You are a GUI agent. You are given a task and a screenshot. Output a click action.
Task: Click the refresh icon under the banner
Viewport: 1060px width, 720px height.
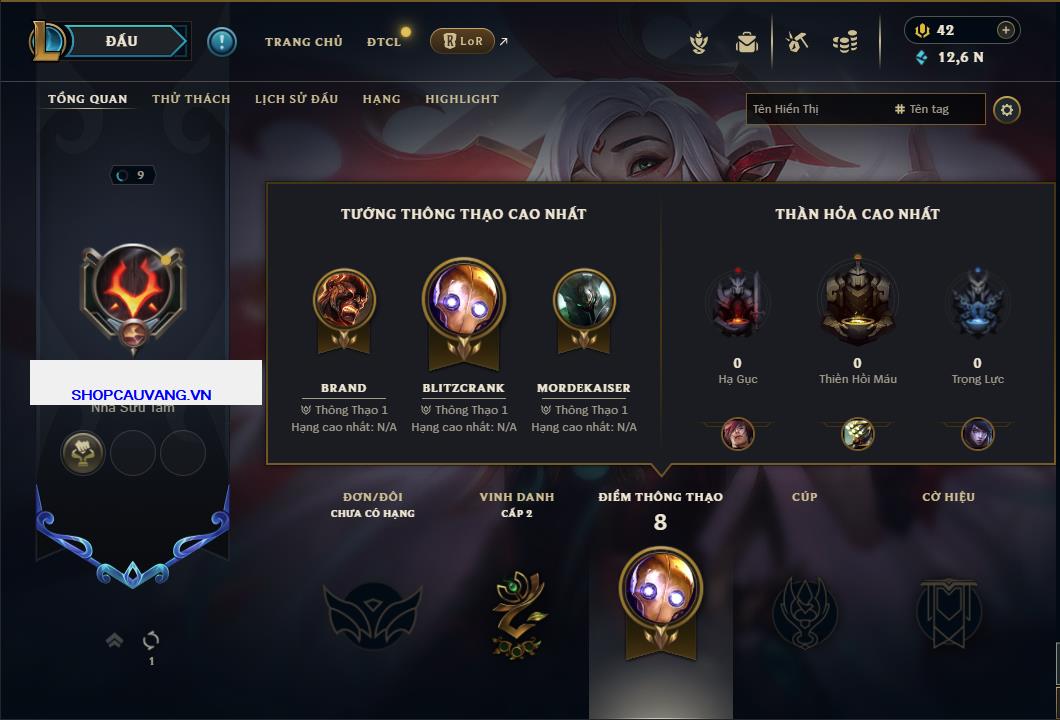point(151,640)
